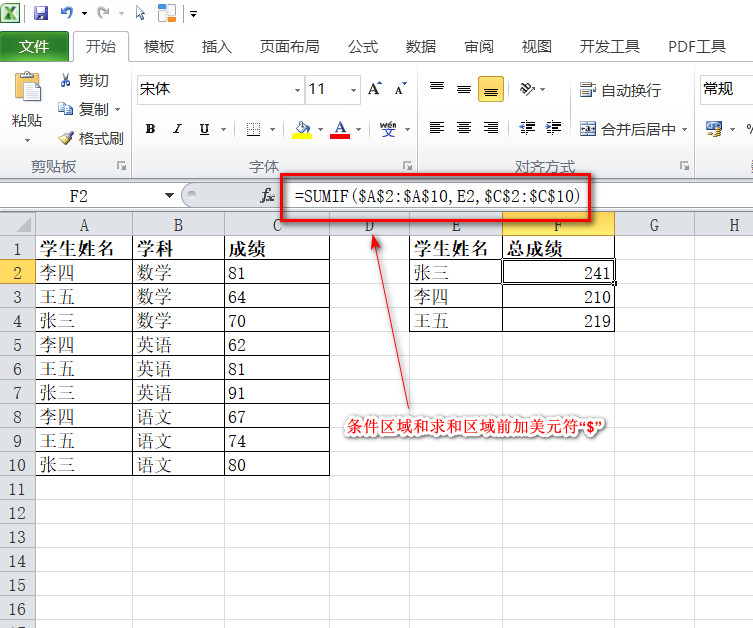Select cell with total 219
The width and height of the screenshot is (753, 628).
tap(558, 320)
